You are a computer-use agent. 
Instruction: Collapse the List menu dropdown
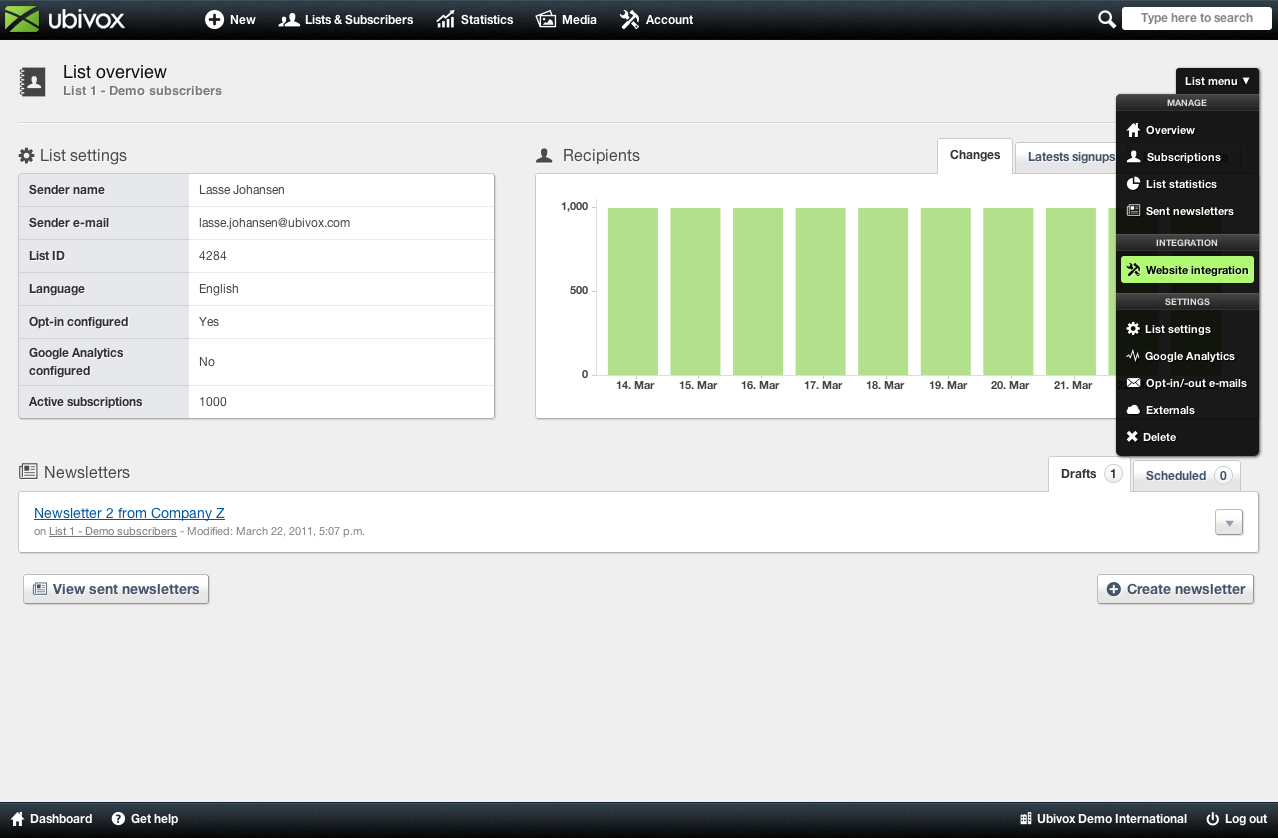(x=1217, y=81)
